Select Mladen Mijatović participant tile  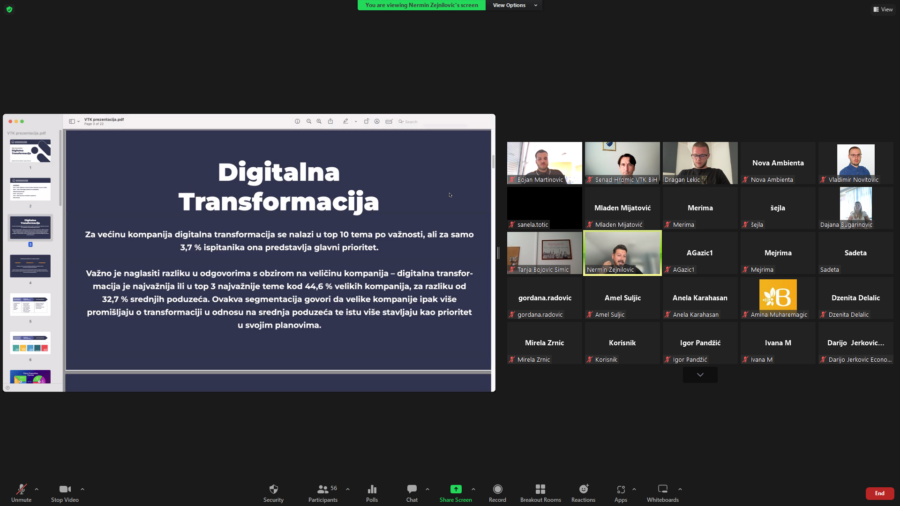coord(622,208)
